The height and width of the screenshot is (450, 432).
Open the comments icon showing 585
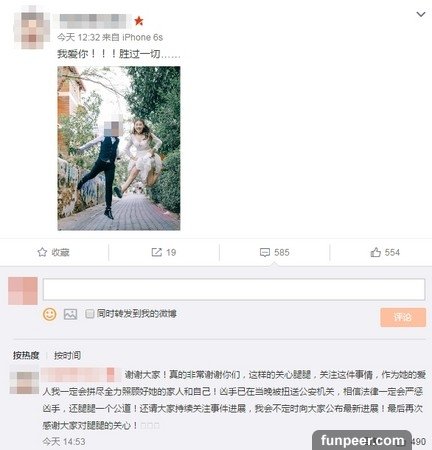coord(265,252)
